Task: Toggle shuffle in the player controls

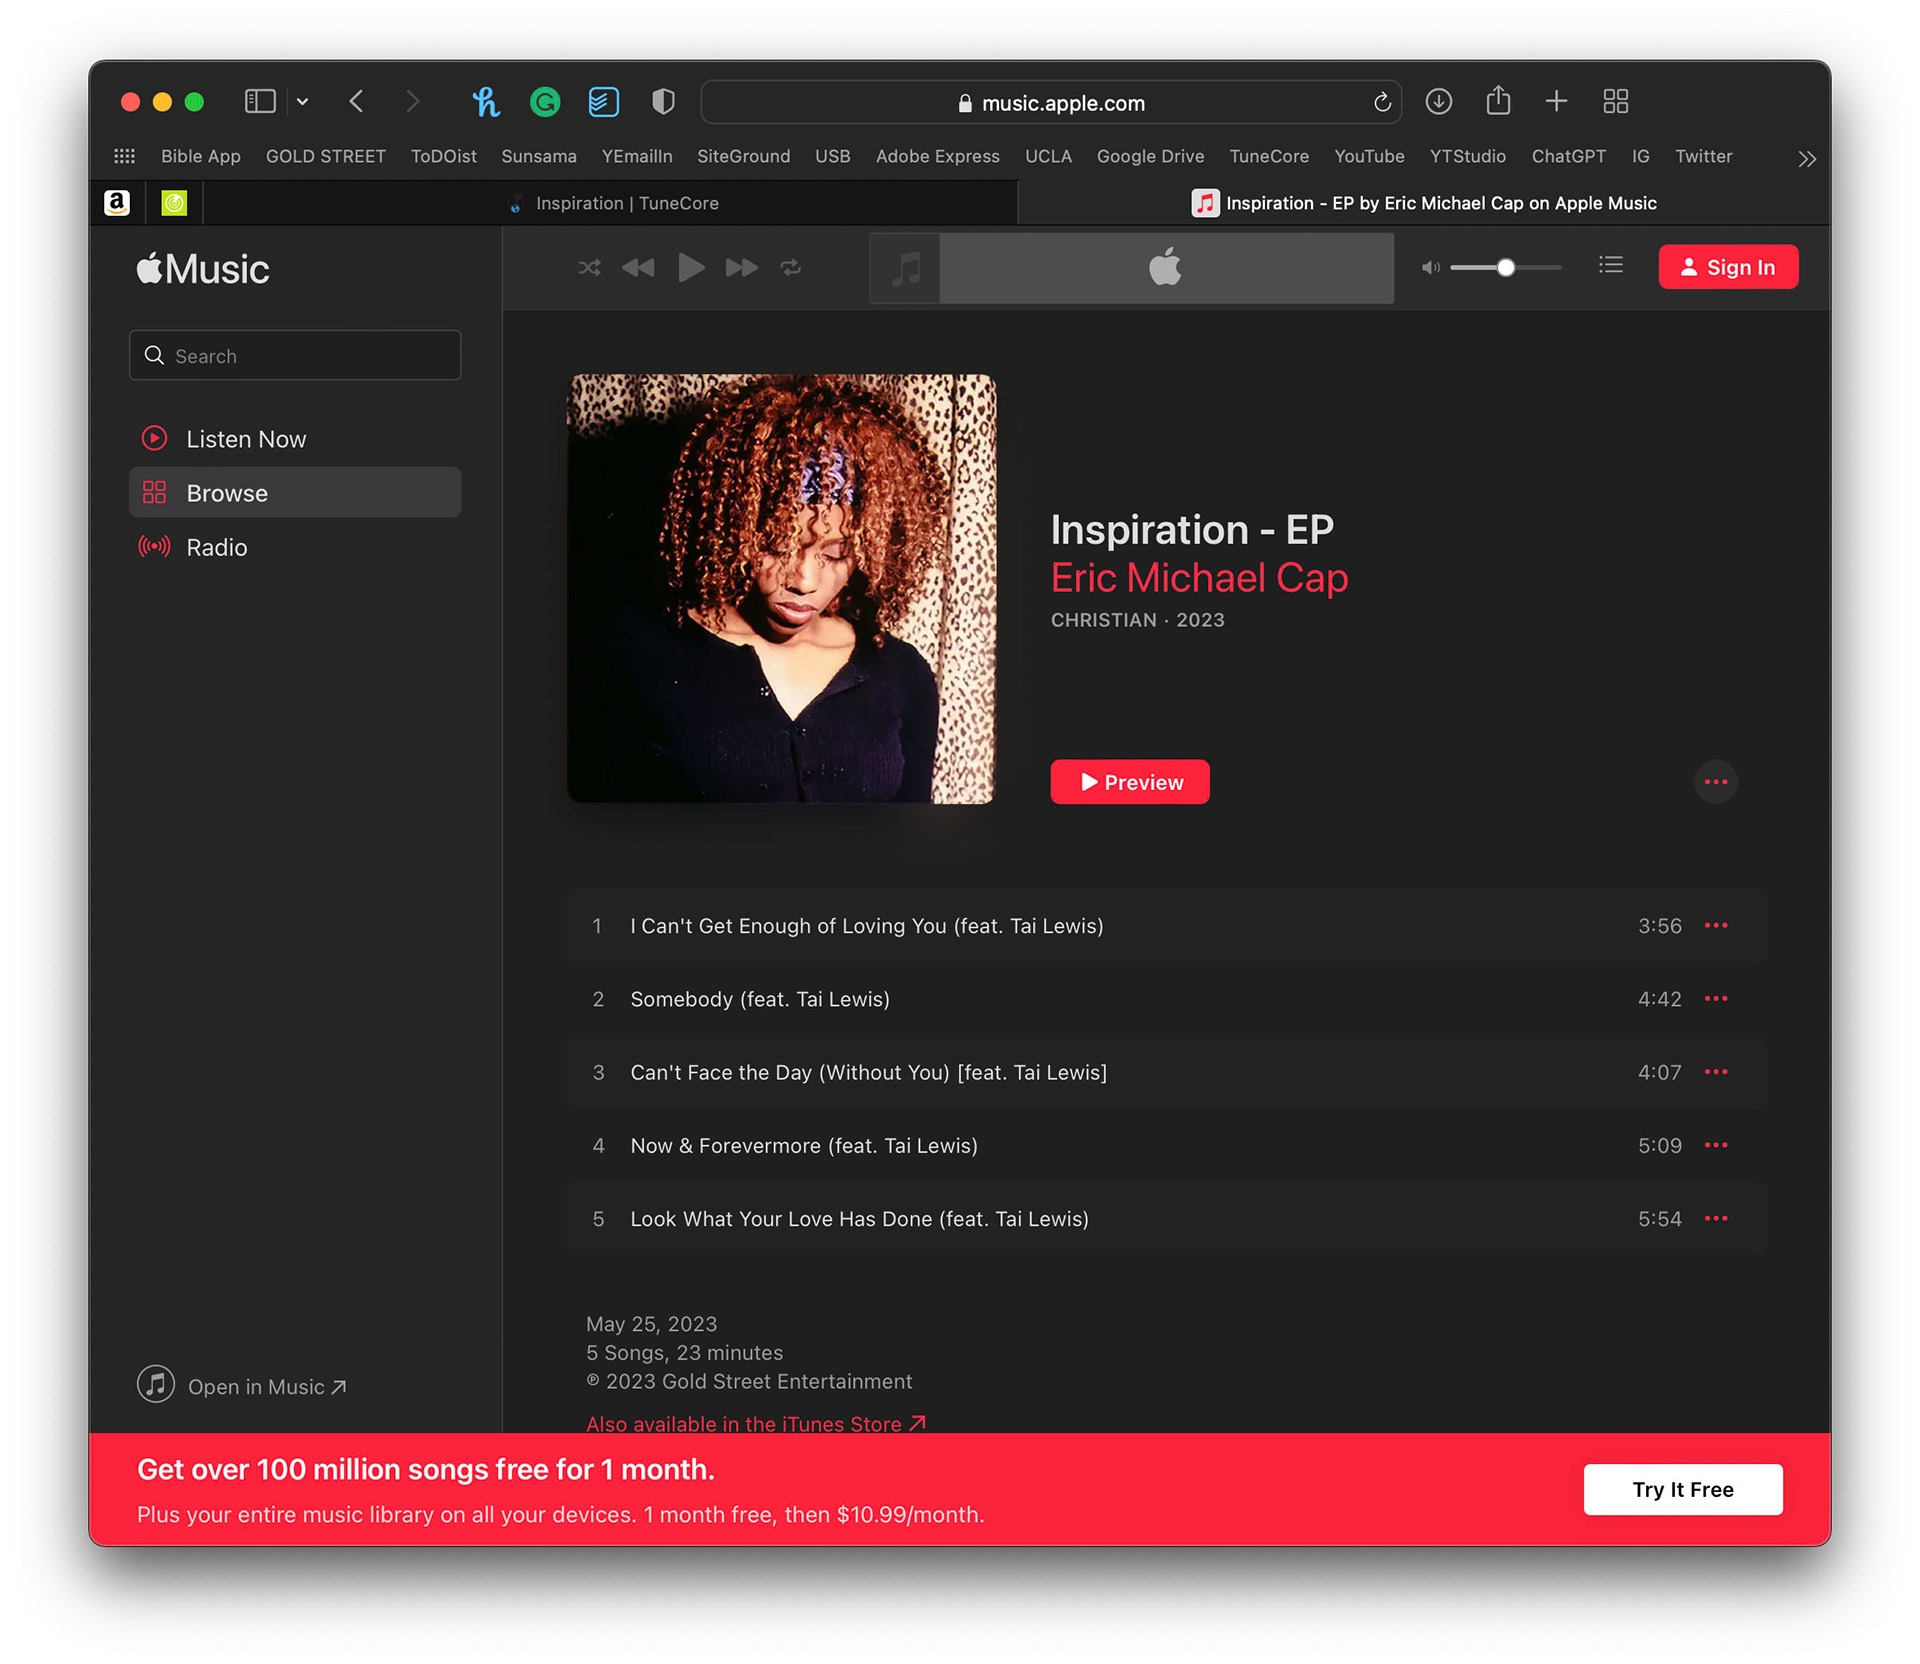Action: click(589, 268)
